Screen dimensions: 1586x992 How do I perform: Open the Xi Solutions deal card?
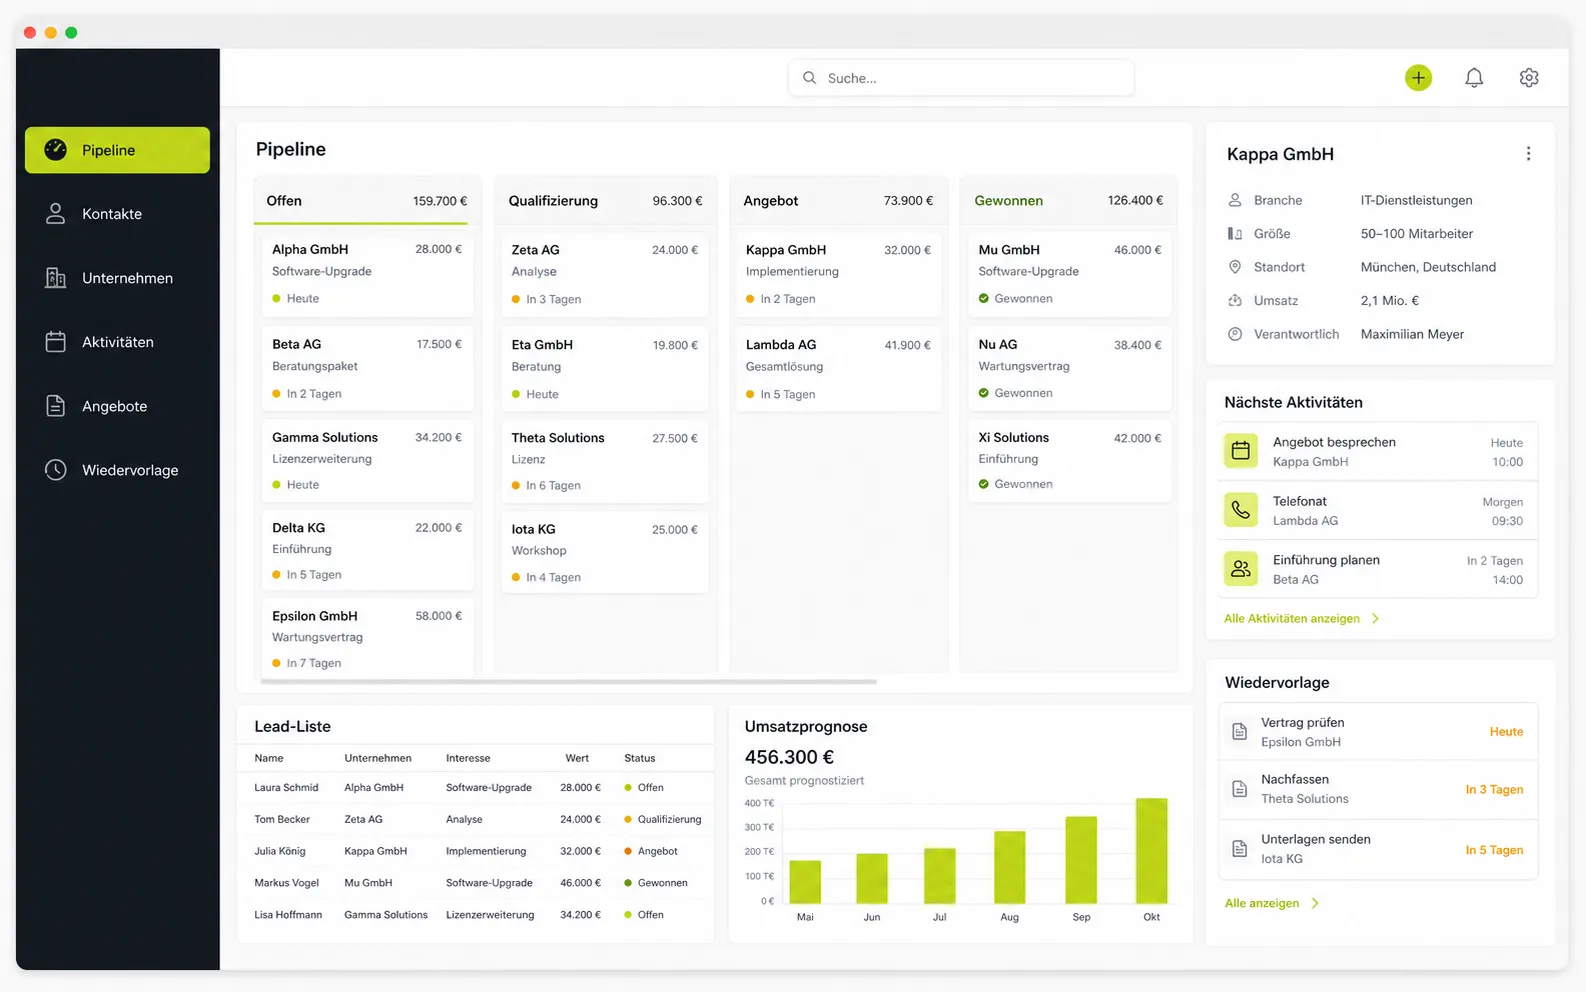tap(1069, 460)
